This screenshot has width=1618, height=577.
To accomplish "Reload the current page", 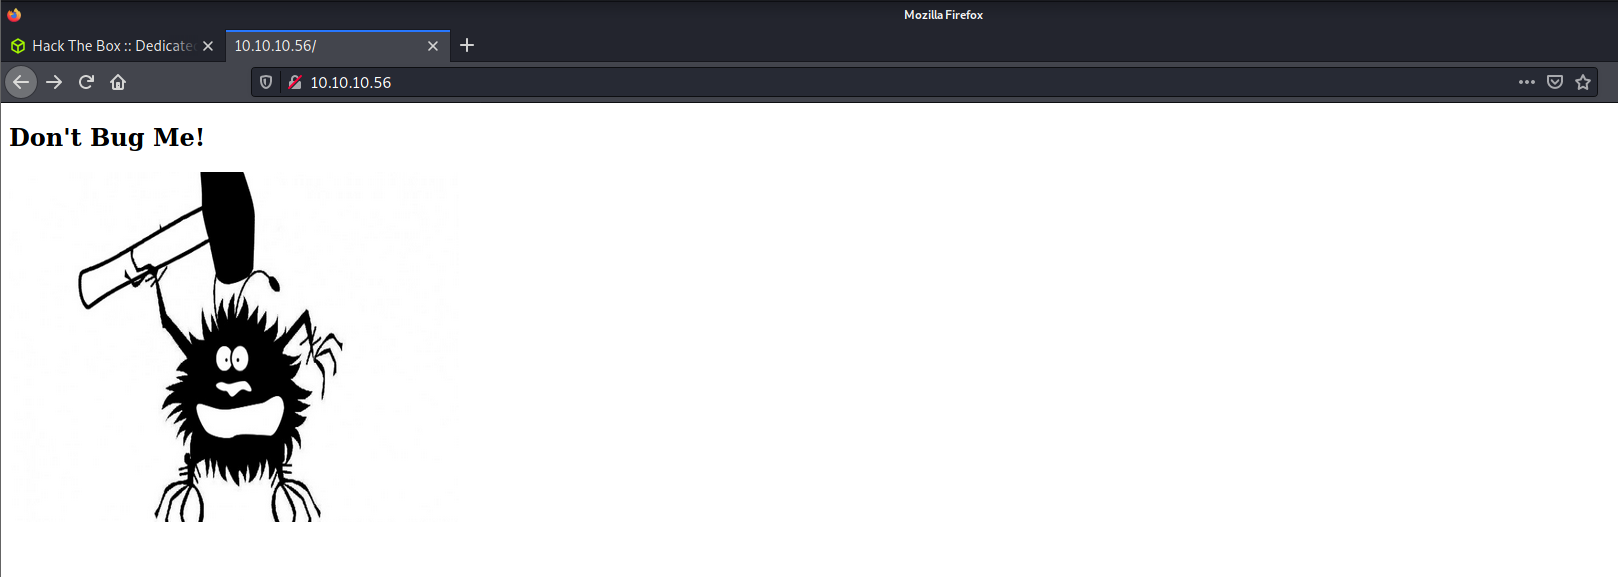I will [x=86, y=82].
